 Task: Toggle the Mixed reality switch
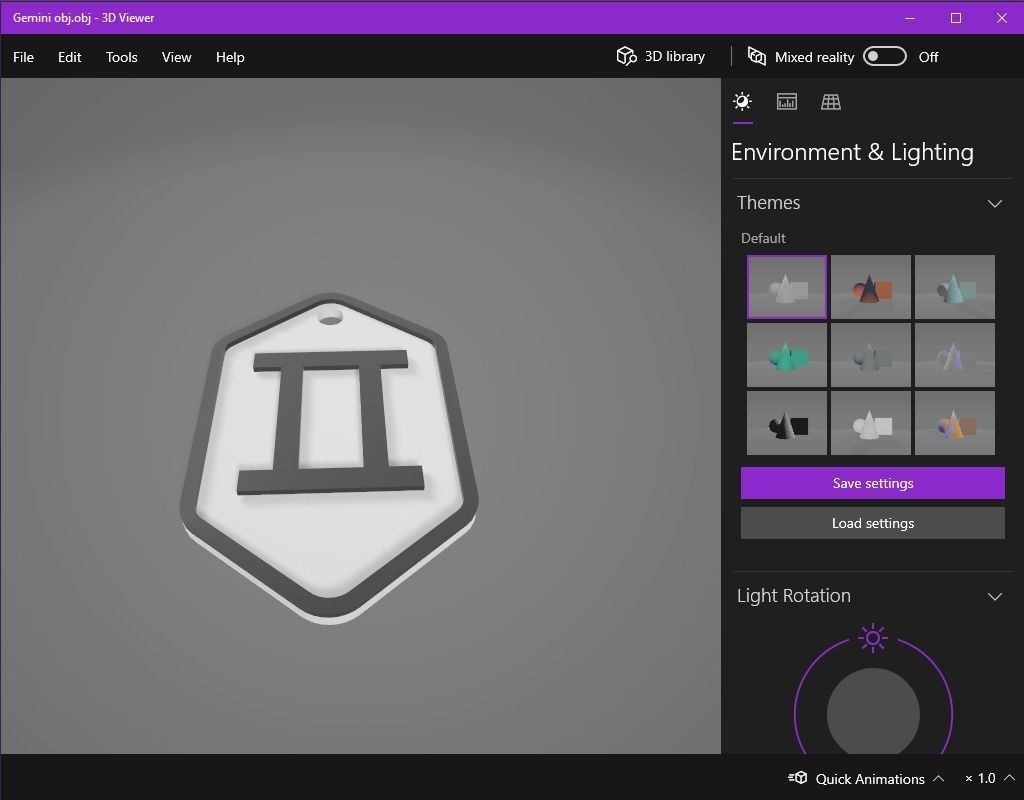[x=884, y=56]
